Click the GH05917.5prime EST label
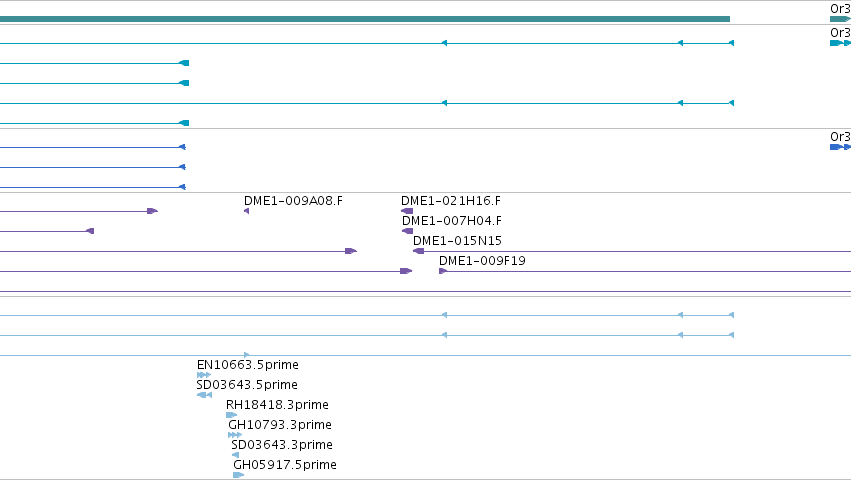 (x=285, y=465)
